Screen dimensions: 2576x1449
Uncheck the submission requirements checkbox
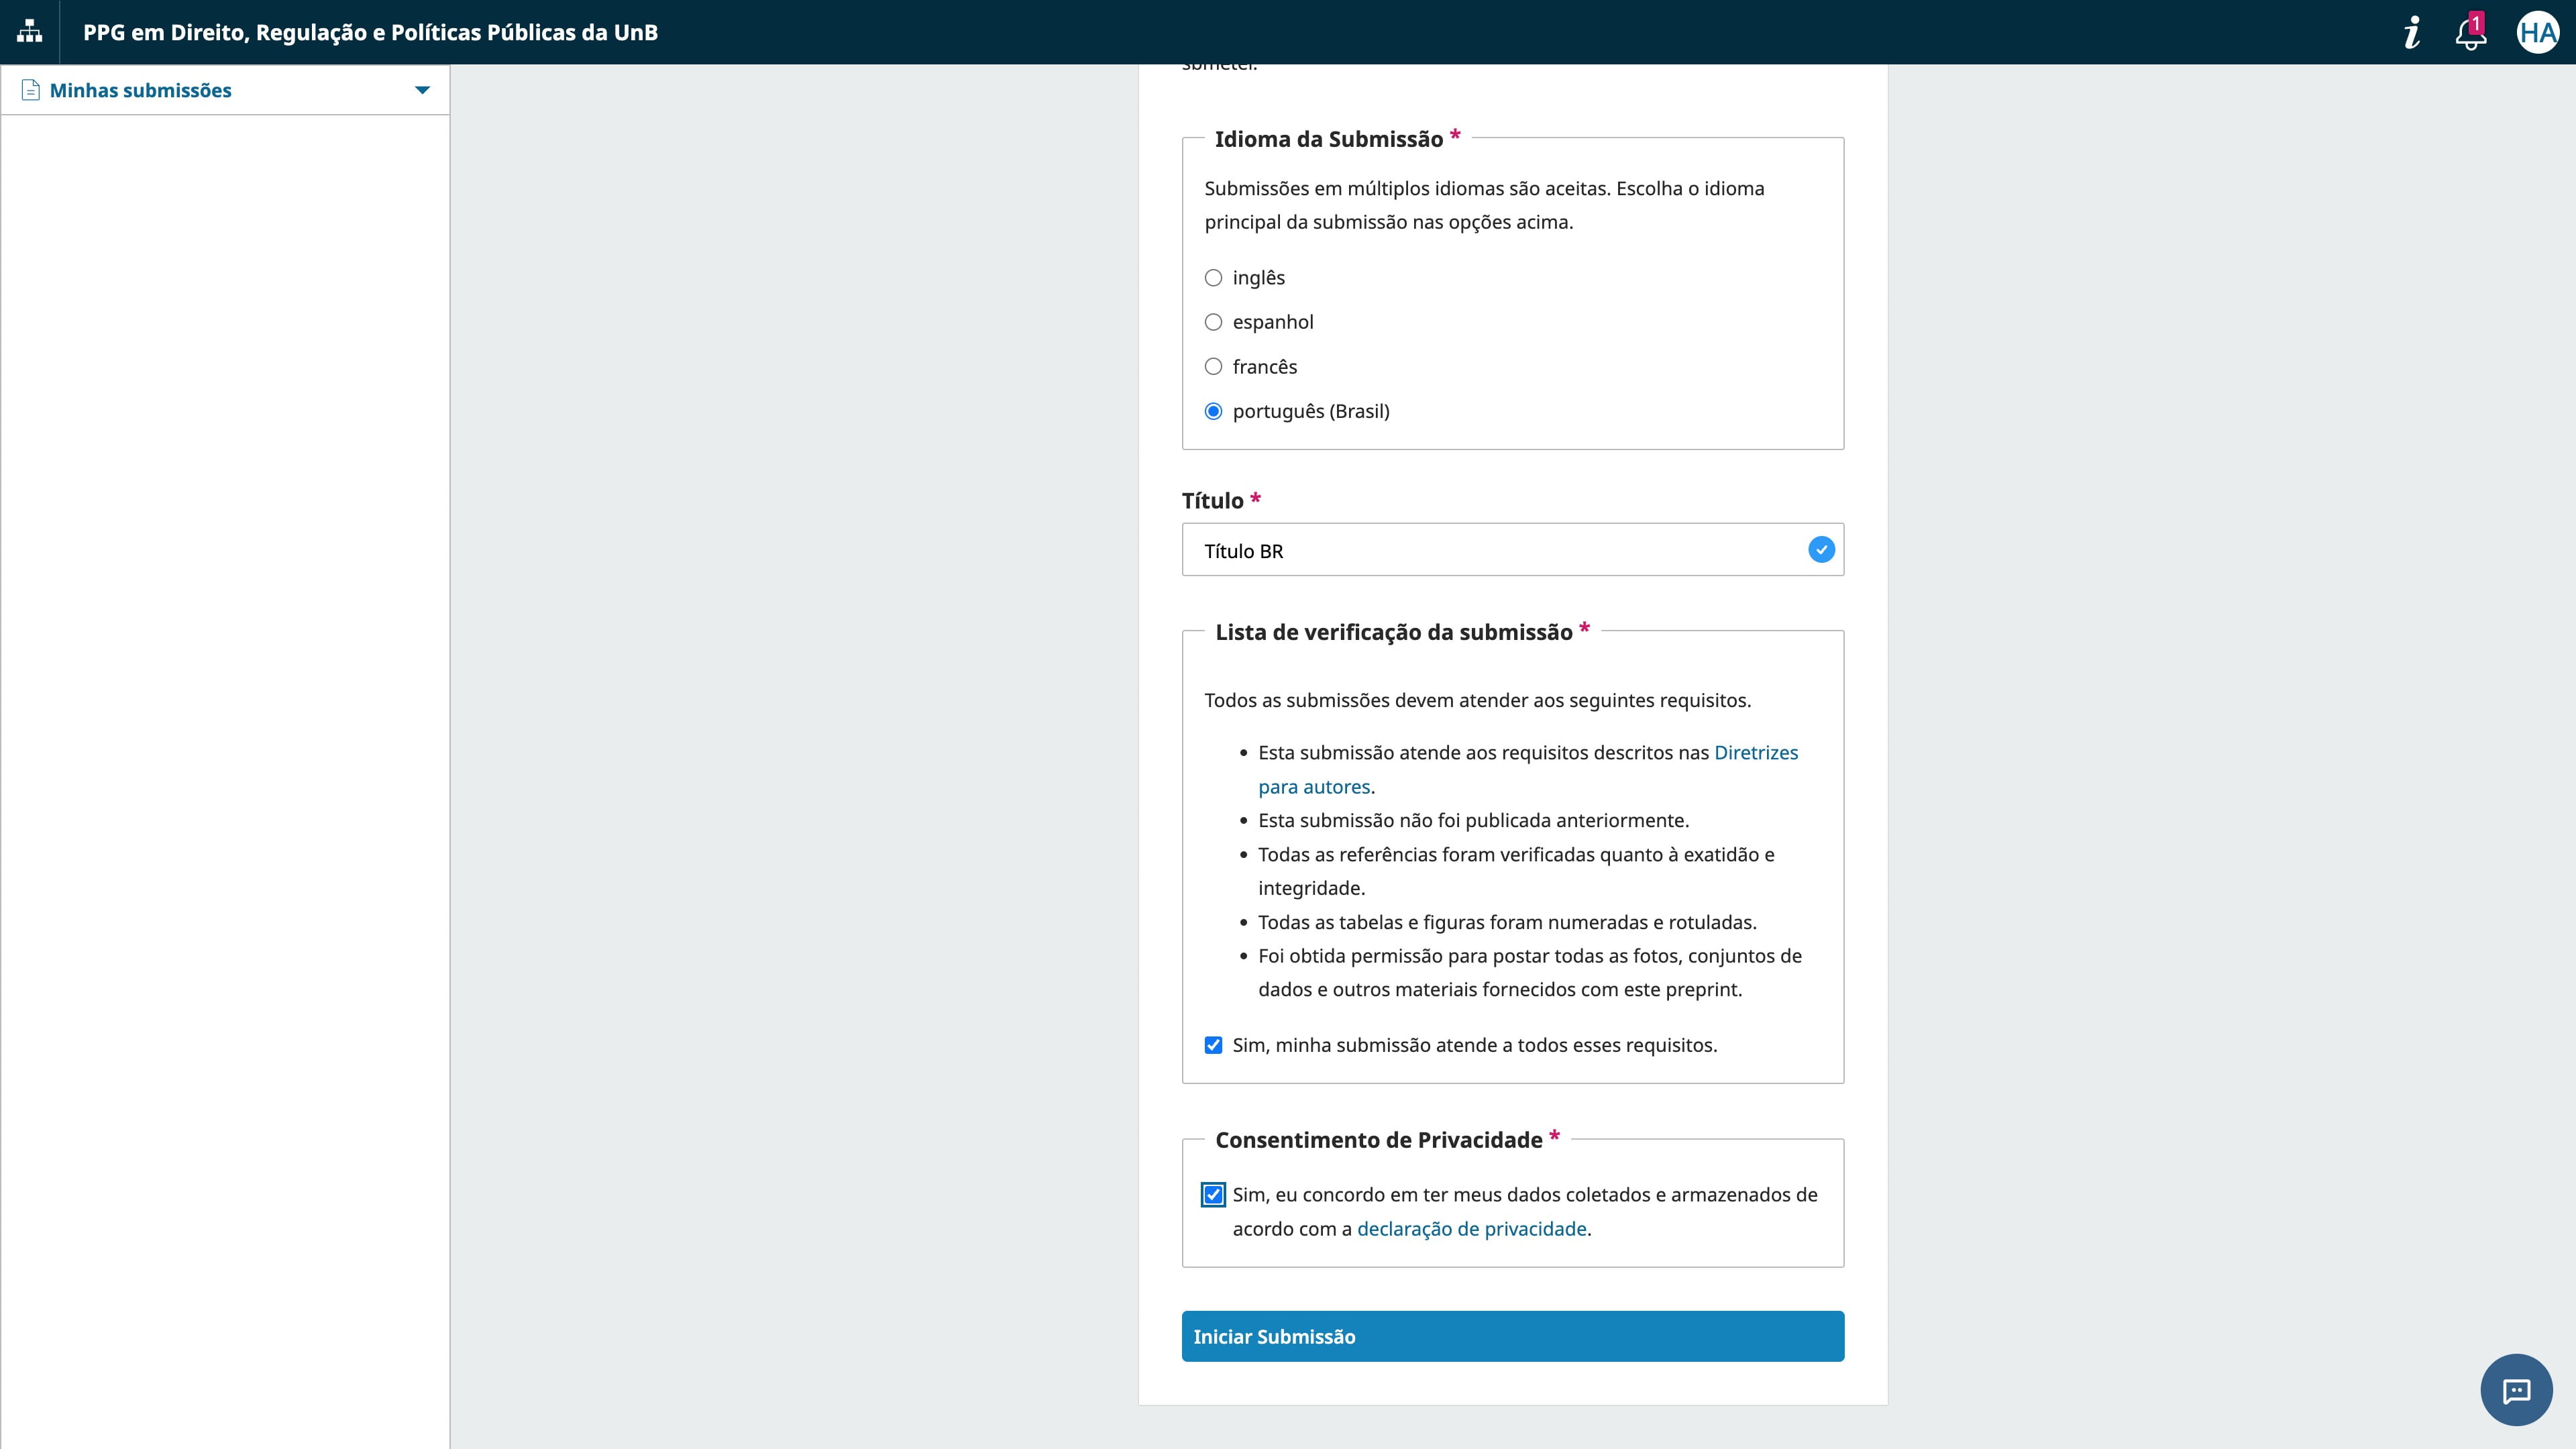1213,1045
